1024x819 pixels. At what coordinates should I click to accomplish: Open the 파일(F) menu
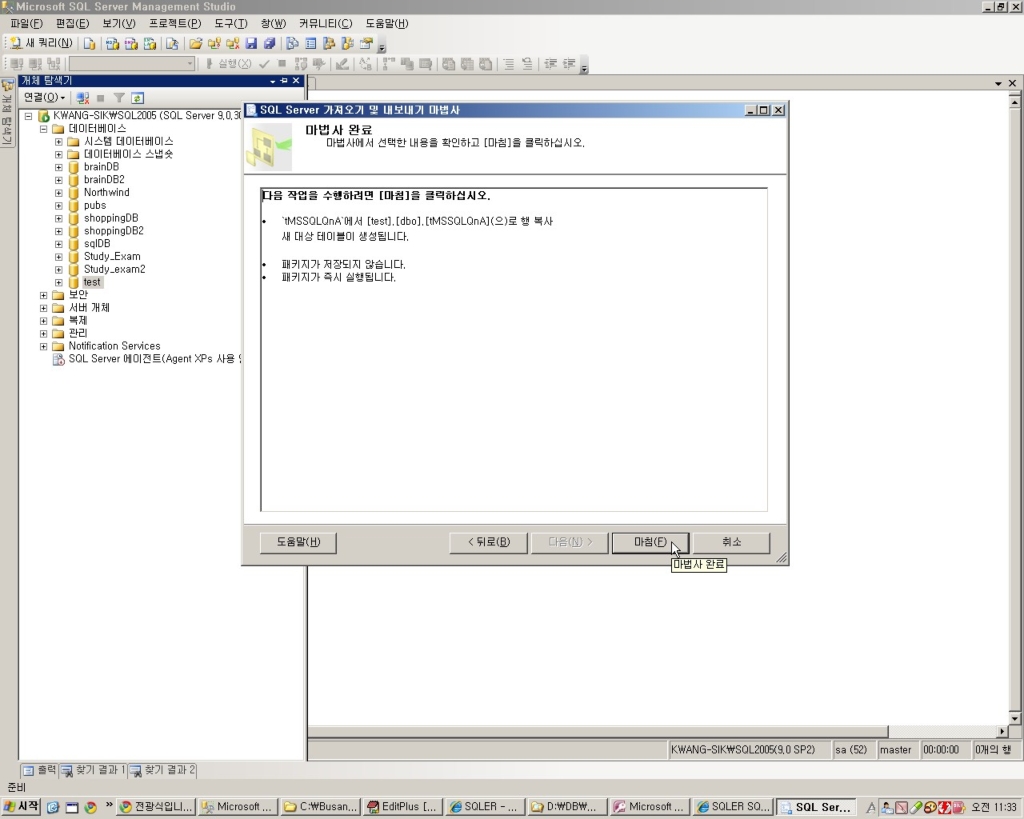27,24
